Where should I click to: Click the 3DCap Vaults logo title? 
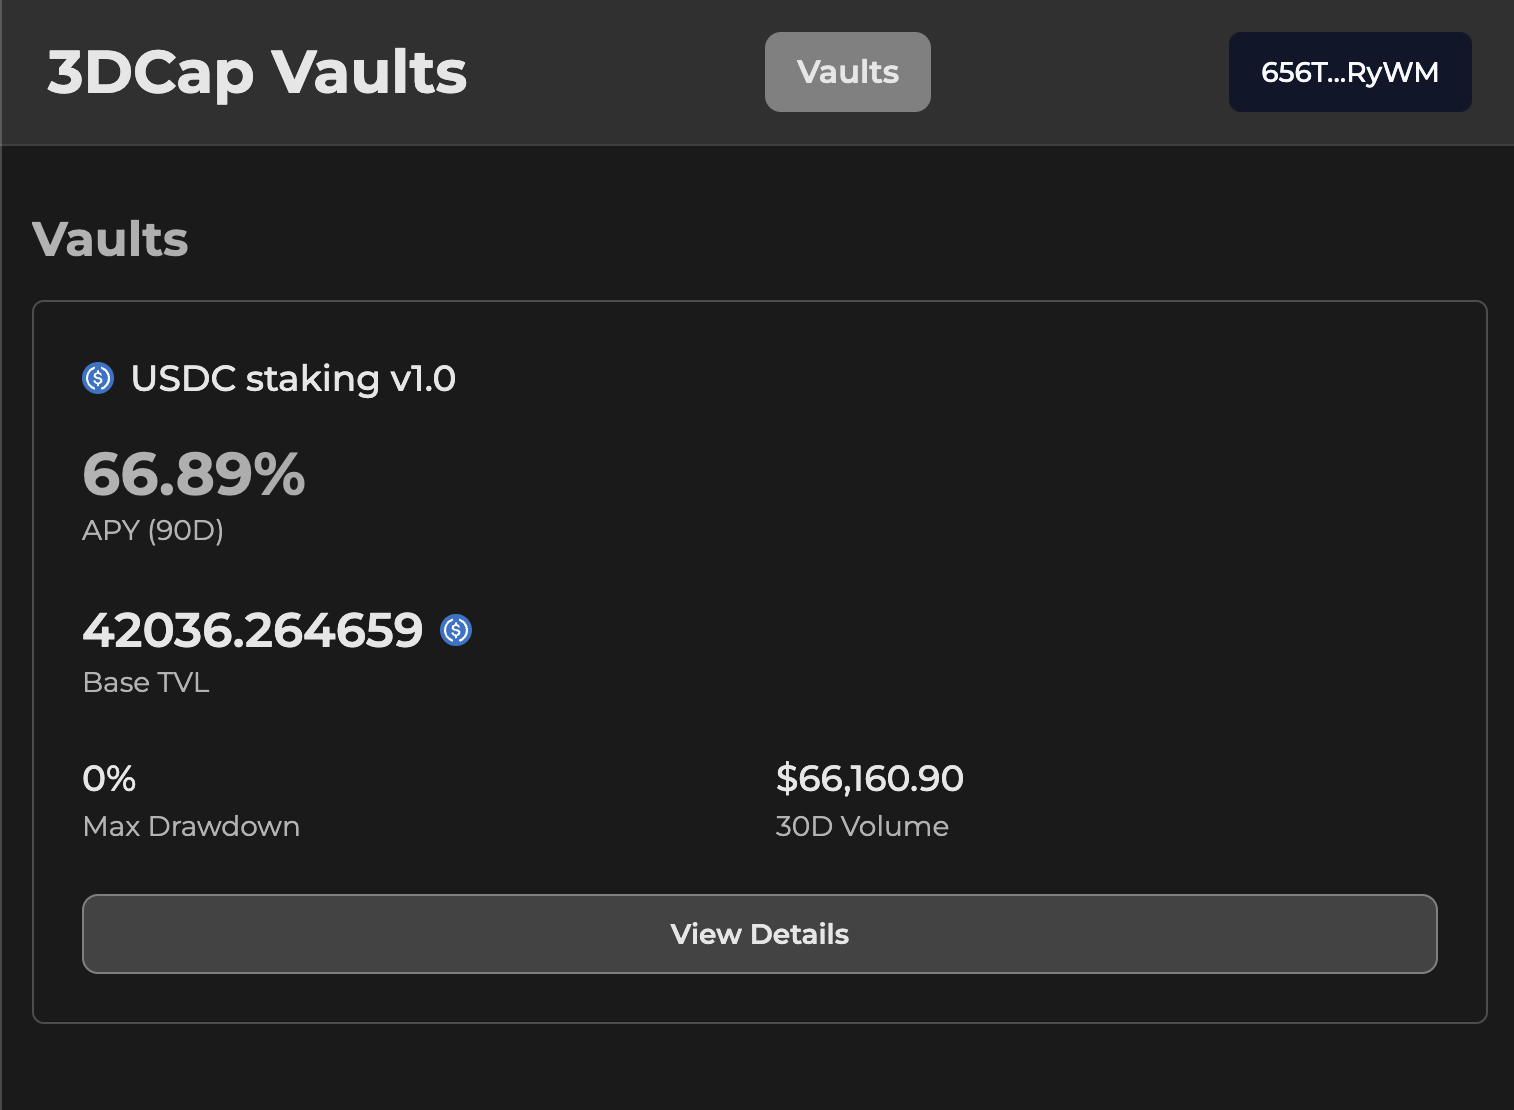pyautogui.click(x=257, y=72)
